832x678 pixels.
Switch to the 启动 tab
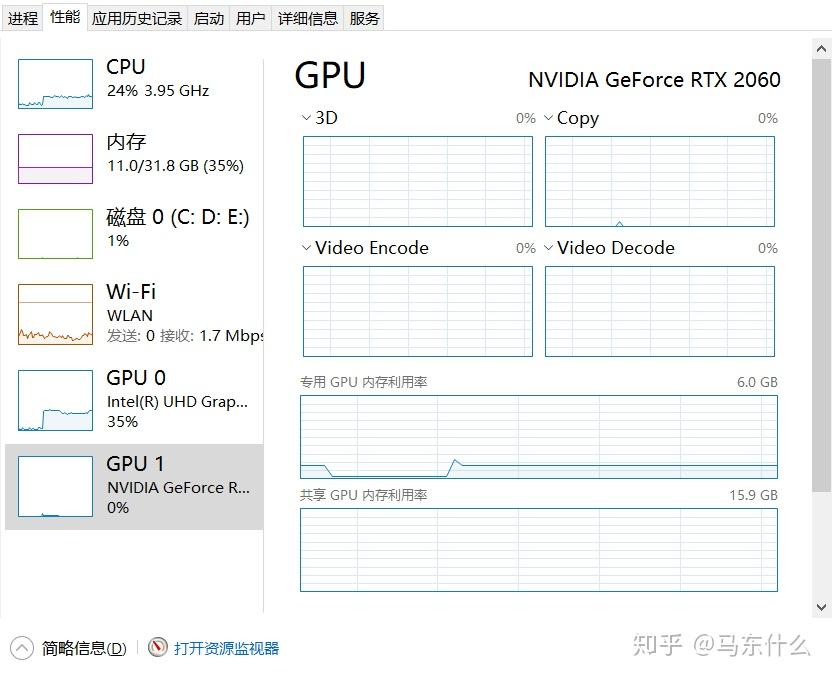[208, 17]
